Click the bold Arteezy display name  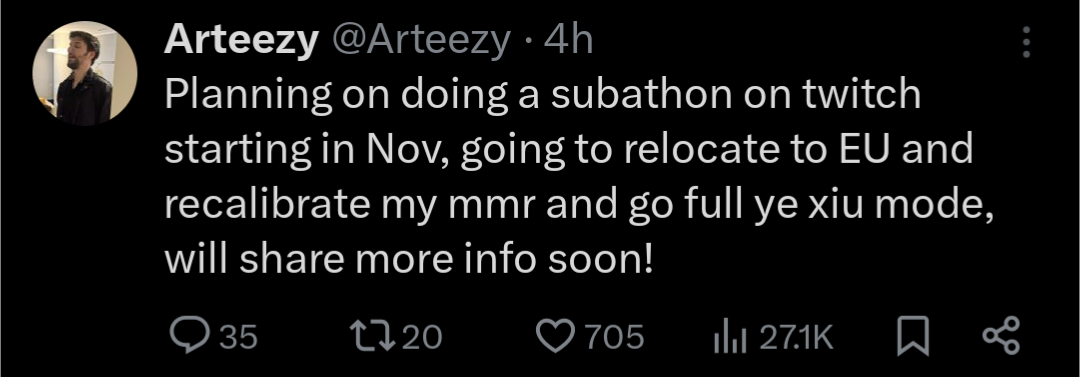click(x=241, y=41)
